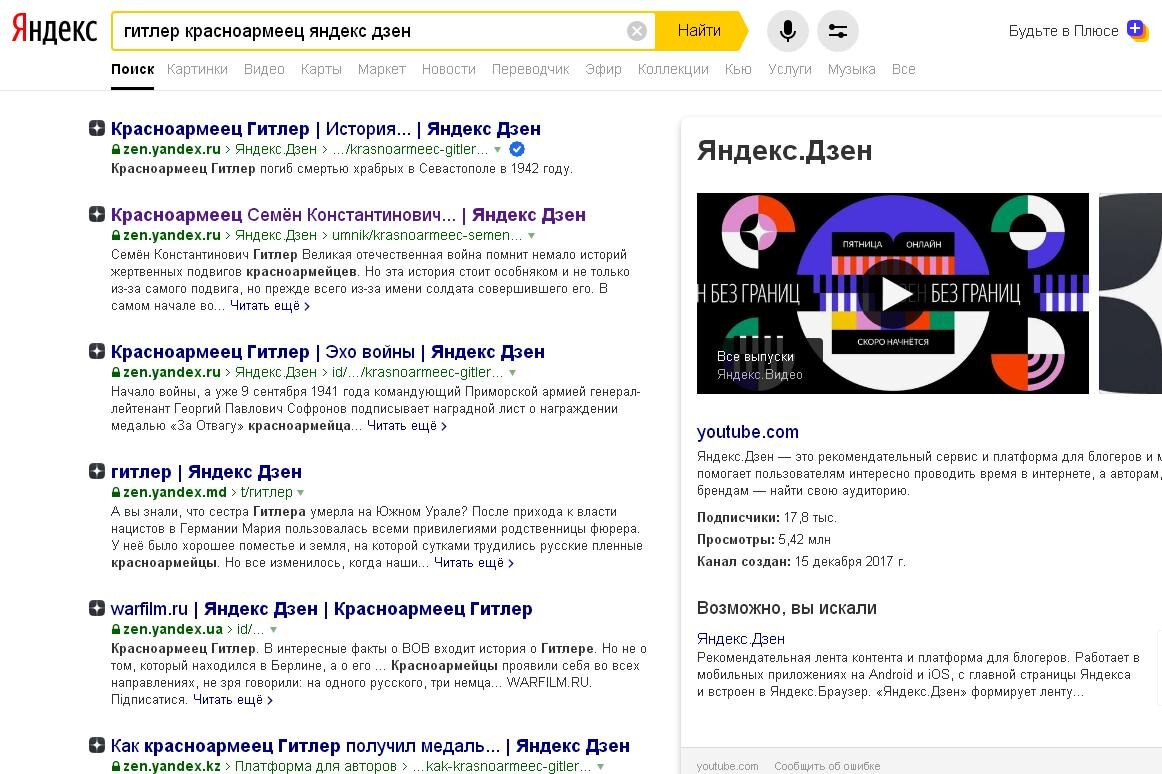Click padlock icon beside zen.yandex.kz URL

(x=116, y=767)
